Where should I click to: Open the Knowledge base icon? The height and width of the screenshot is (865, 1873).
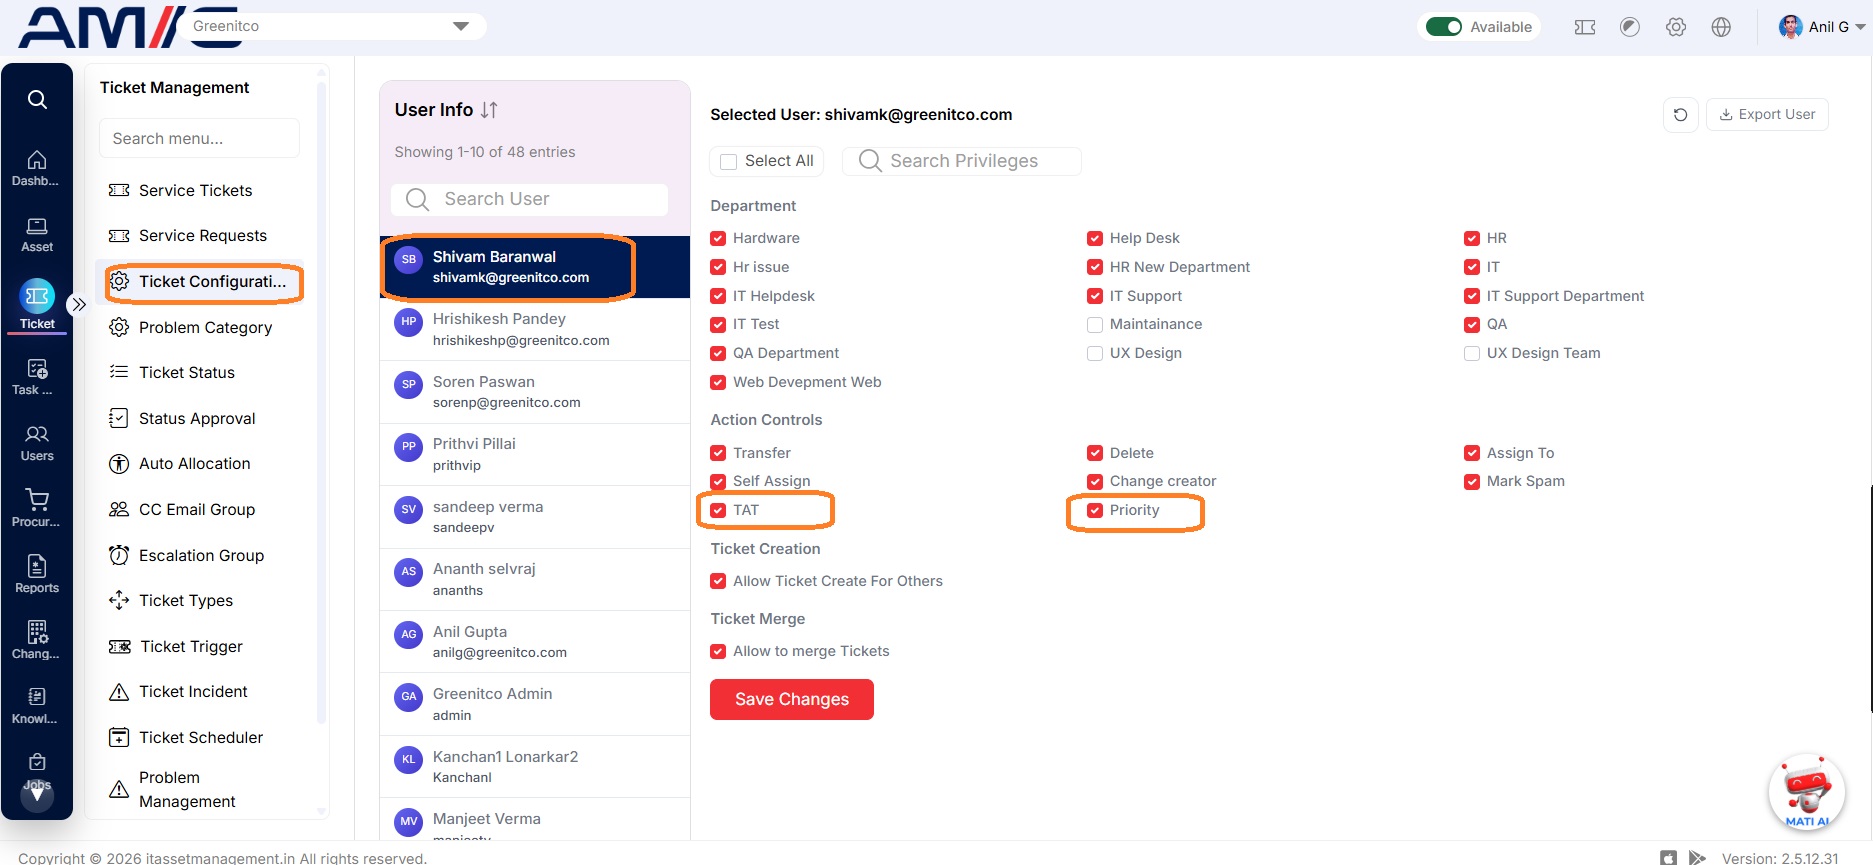tap(37, 705)
